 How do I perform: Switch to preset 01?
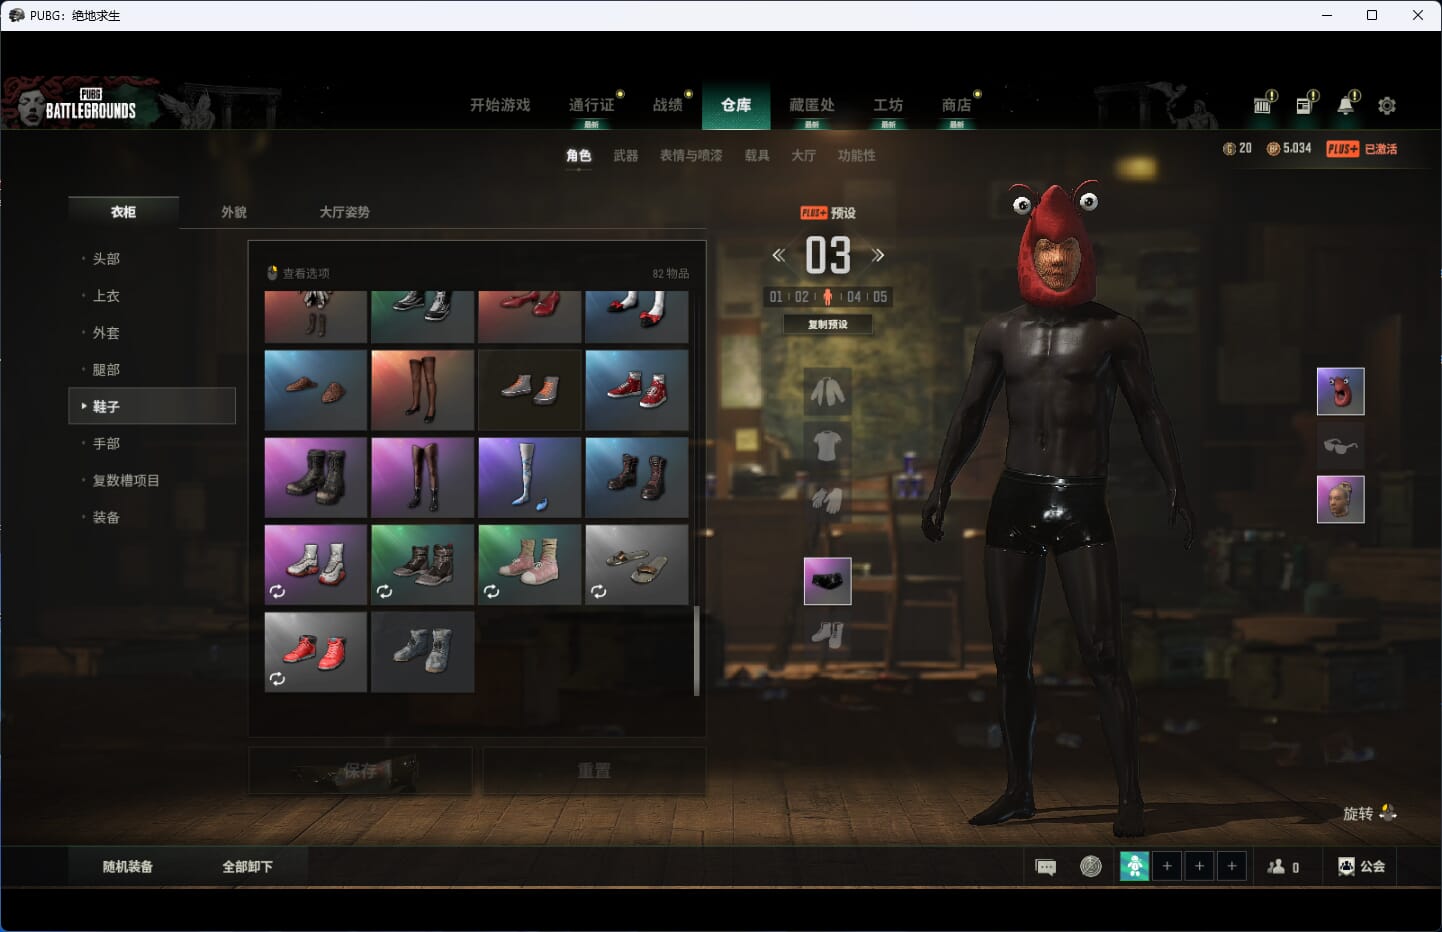point(776,297)
